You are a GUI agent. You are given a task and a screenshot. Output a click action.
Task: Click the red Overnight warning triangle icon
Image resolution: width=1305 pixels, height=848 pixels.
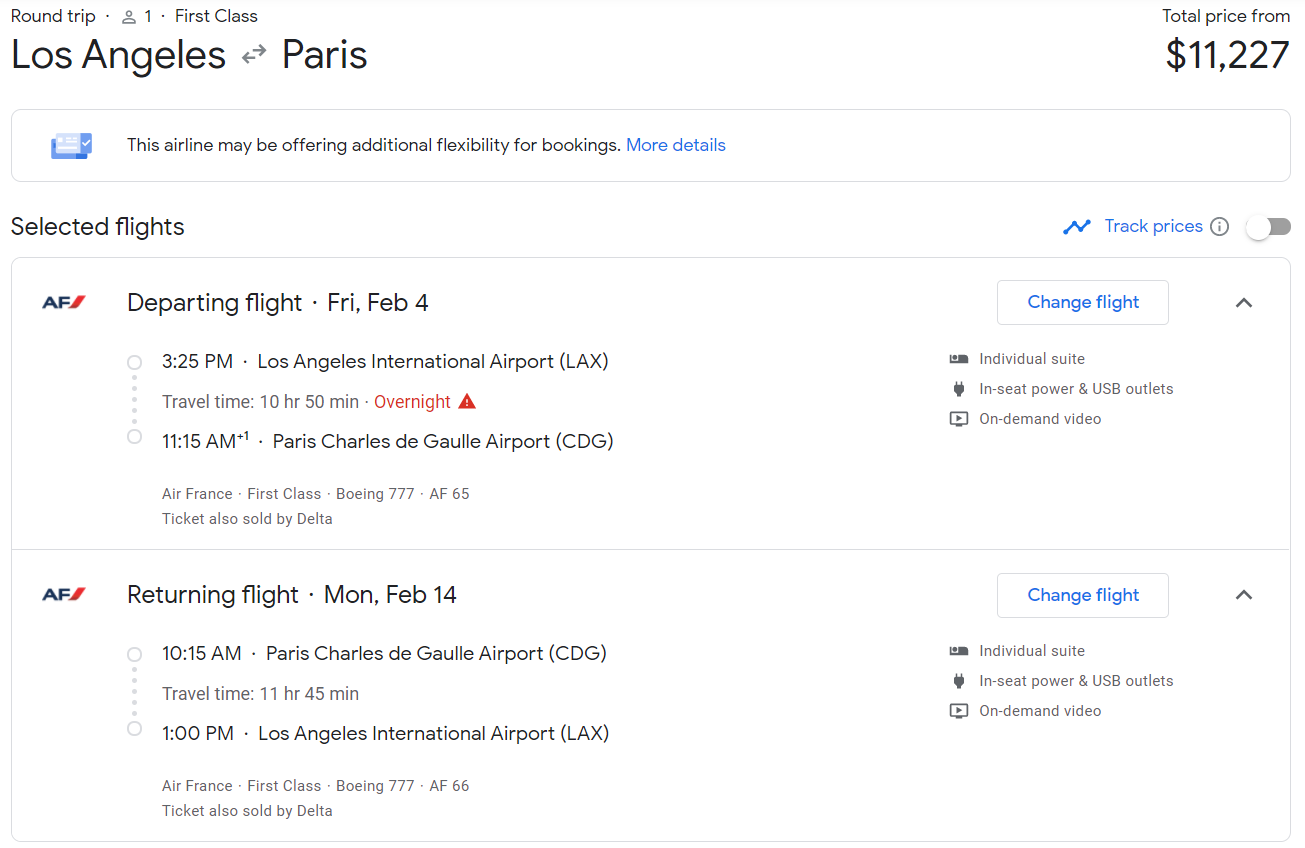pos(467,401)
